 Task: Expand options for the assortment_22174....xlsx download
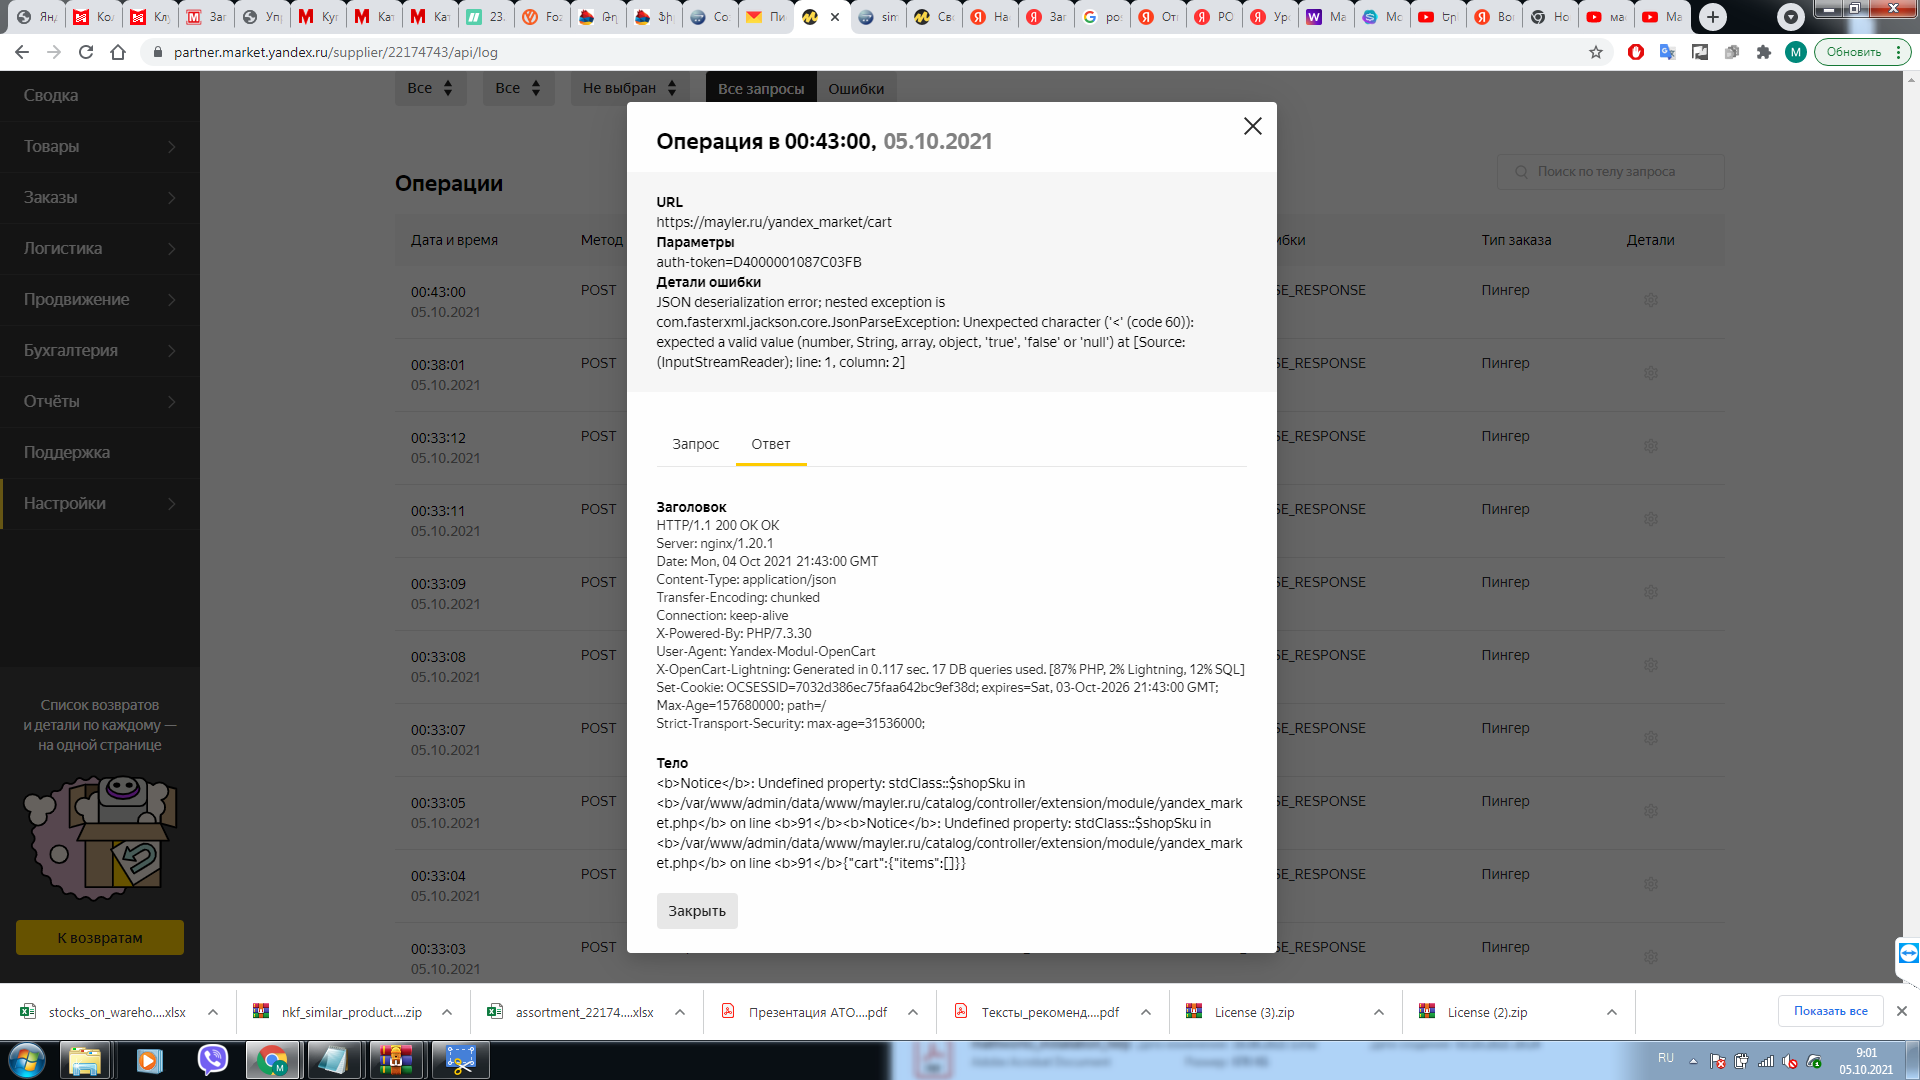(680, 1012)
